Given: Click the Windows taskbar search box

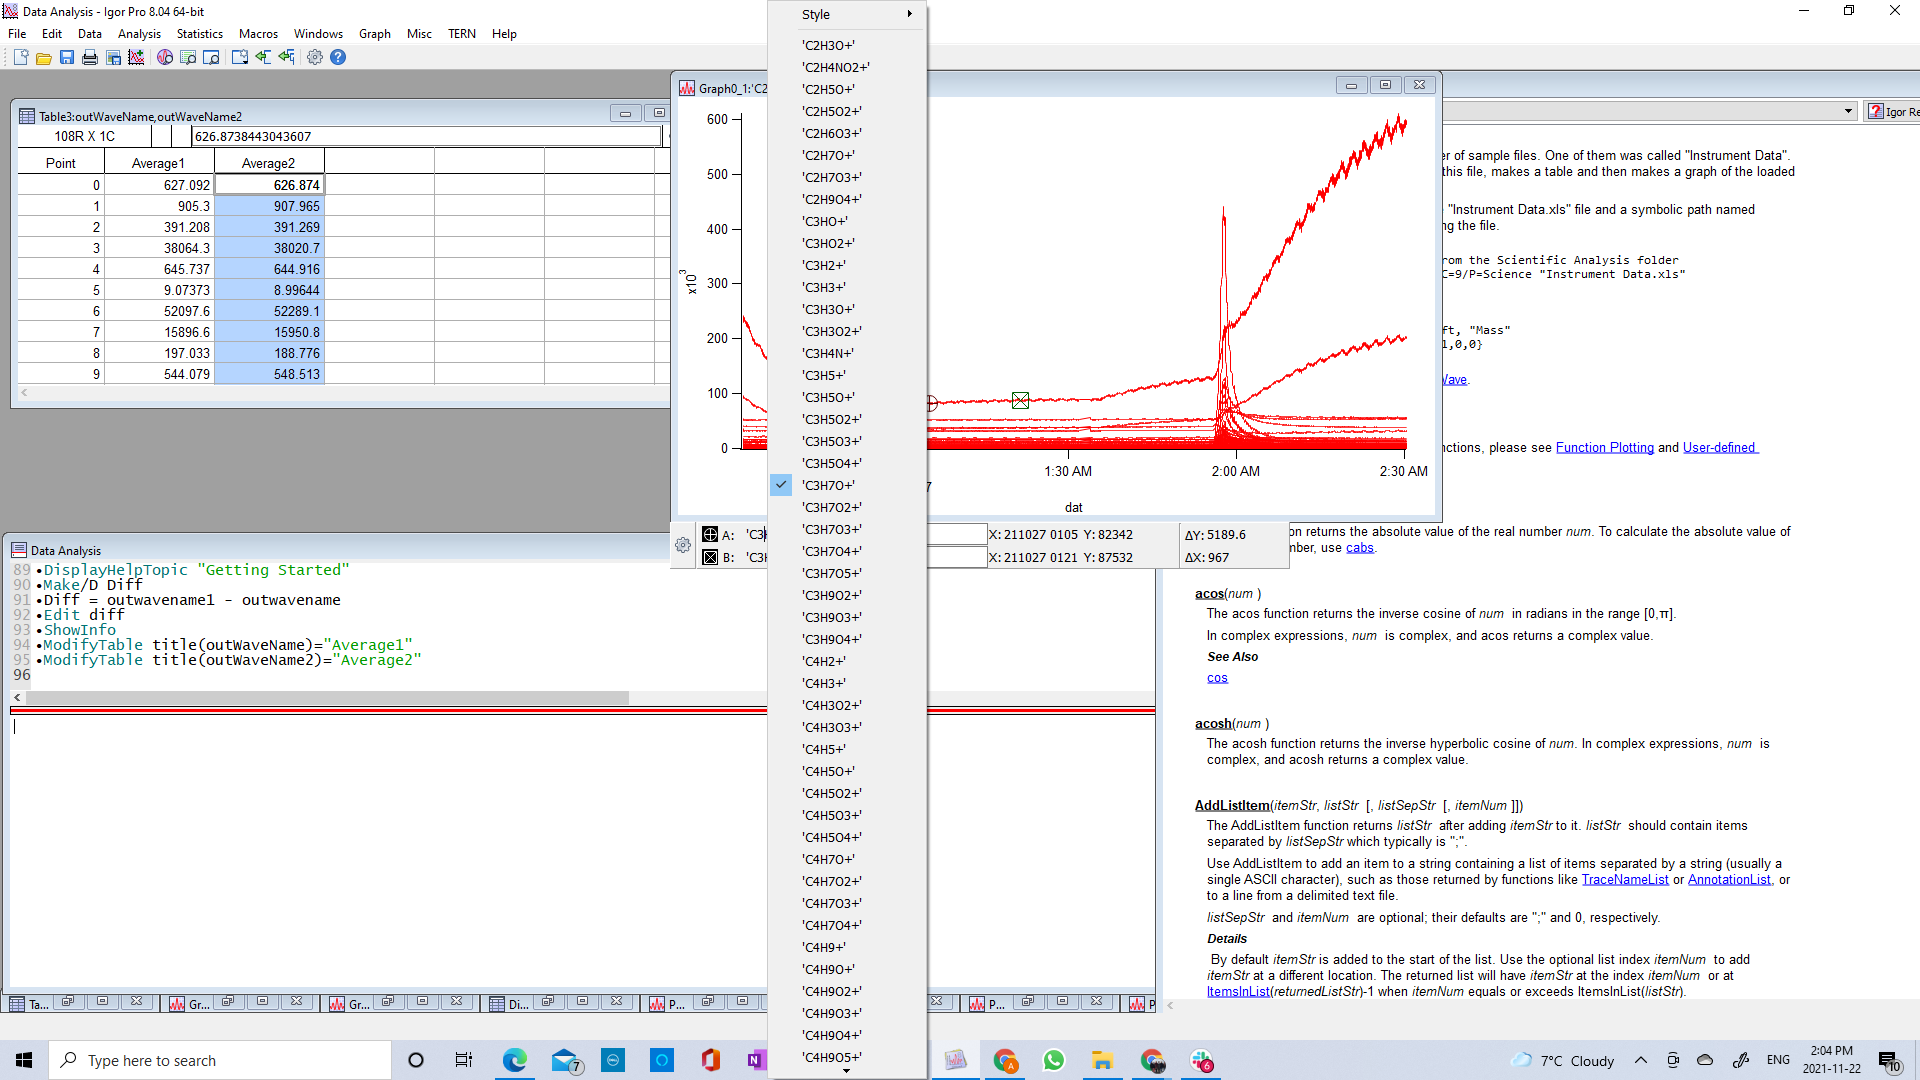Looking at the screenshot, I should [x=220, y=1060].
